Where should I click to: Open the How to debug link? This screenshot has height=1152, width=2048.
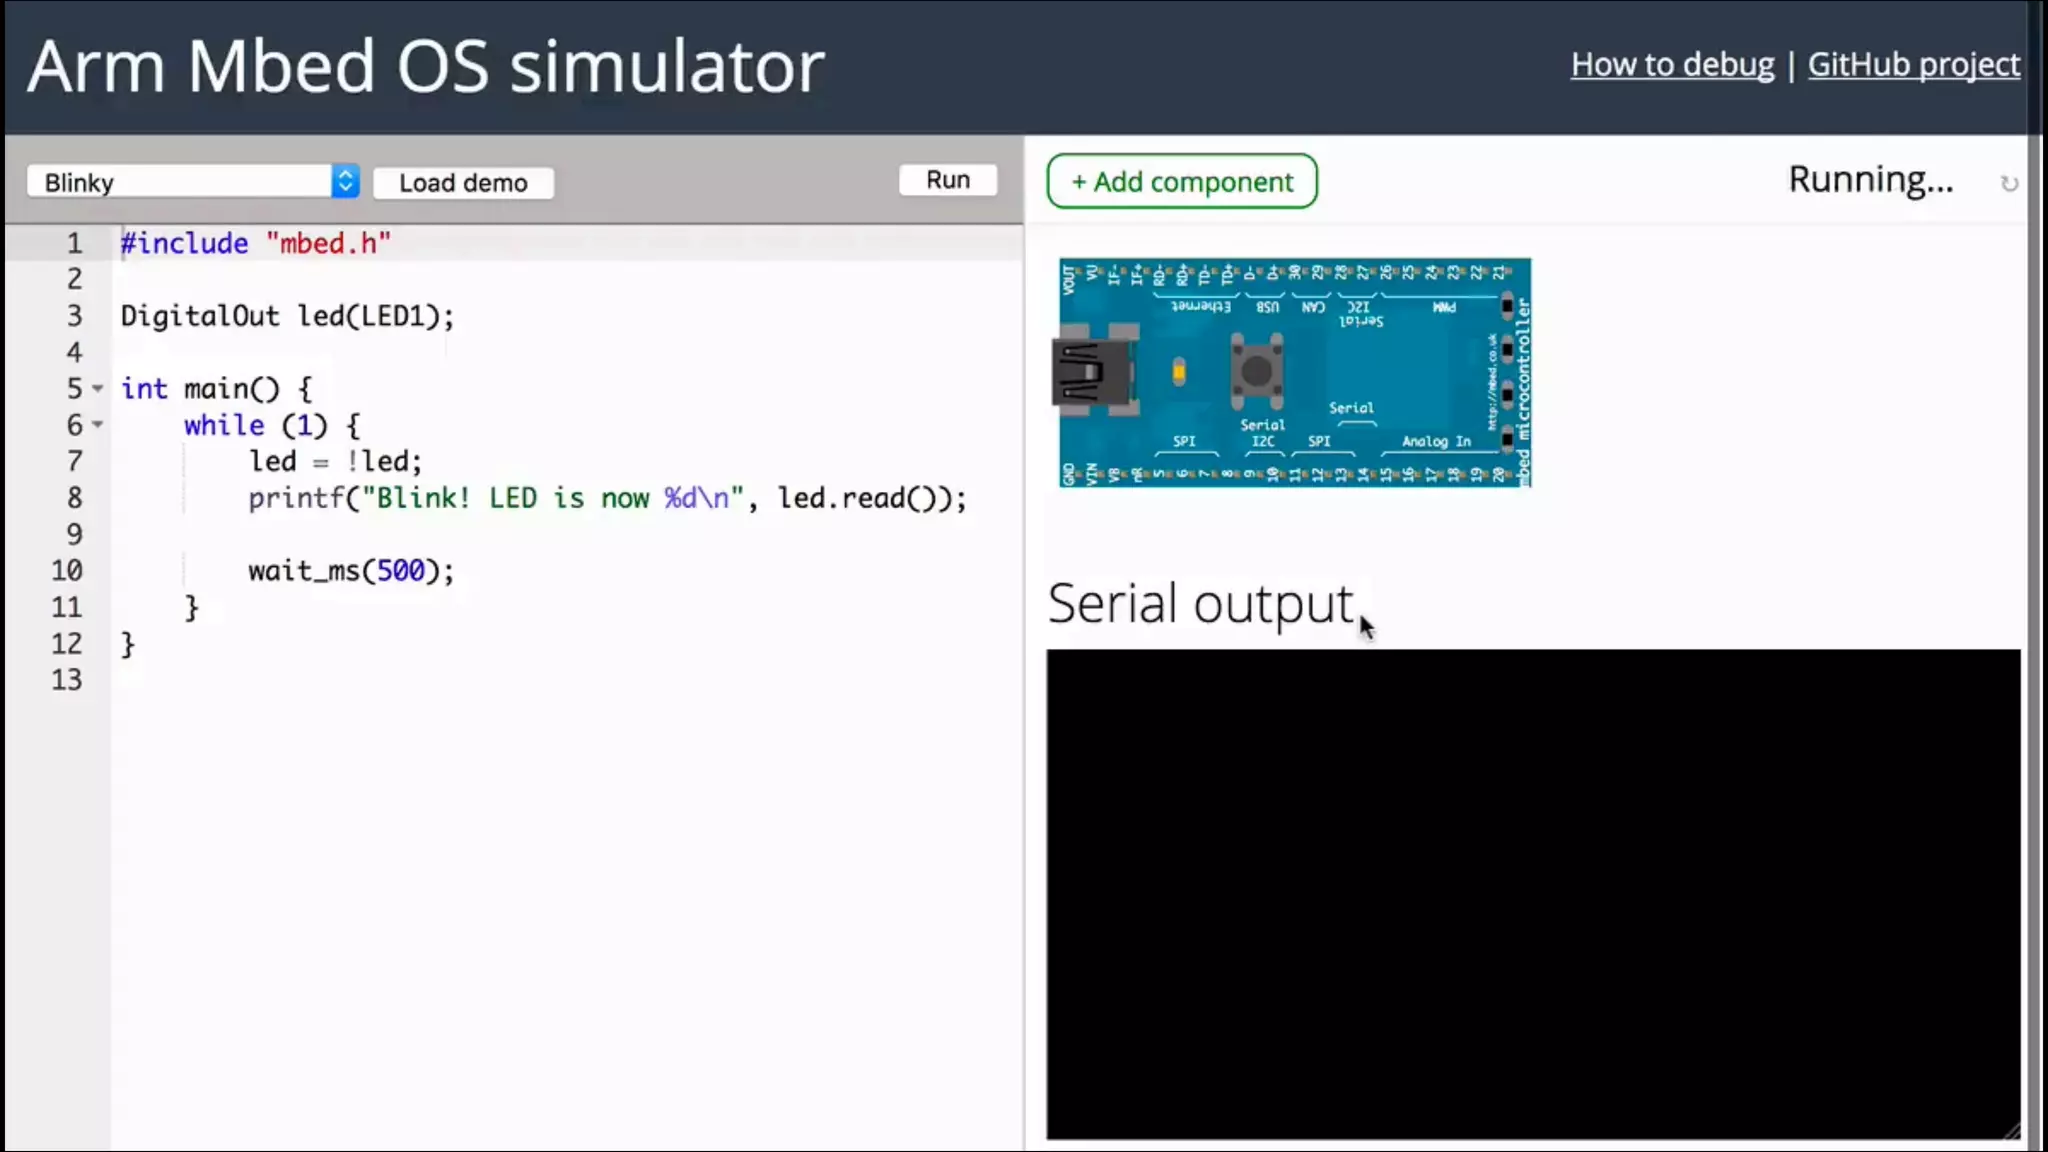coord(1672,65)
